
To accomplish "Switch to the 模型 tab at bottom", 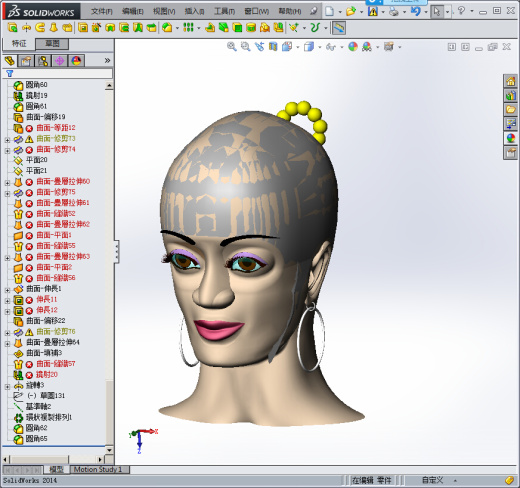I will tap(56, 470).
